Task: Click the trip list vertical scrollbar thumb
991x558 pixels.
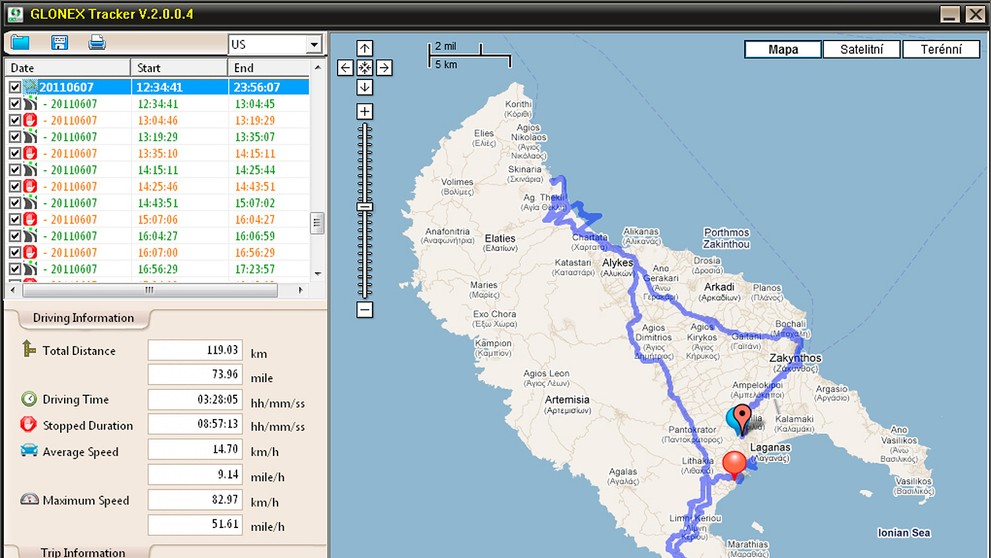Action: click(317, 222)
